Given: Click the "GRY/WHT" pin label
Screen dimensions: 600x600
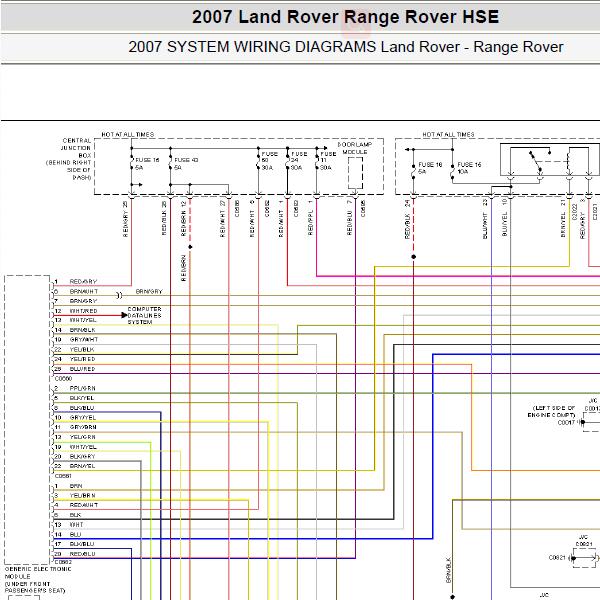Looking at the screenshot, I should [x=84, y=340].
